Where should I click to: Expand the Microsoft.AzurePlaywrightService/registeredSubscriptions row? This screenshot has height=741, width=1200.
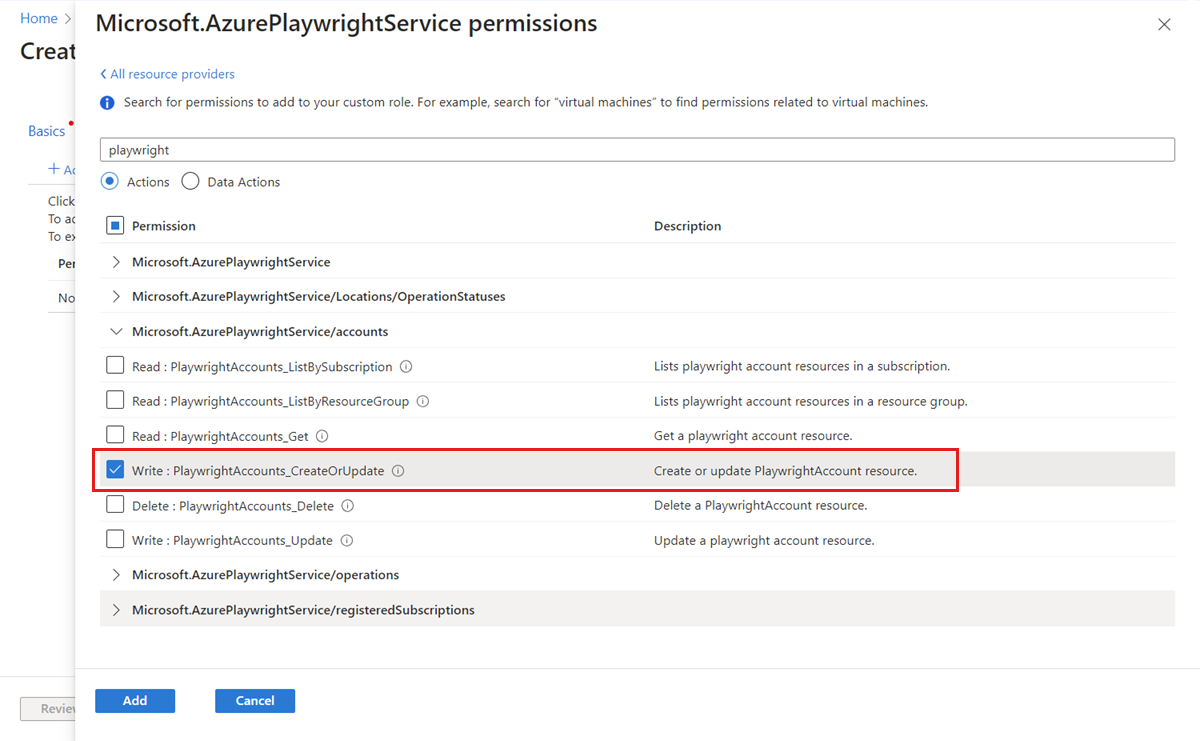(115, 609)
